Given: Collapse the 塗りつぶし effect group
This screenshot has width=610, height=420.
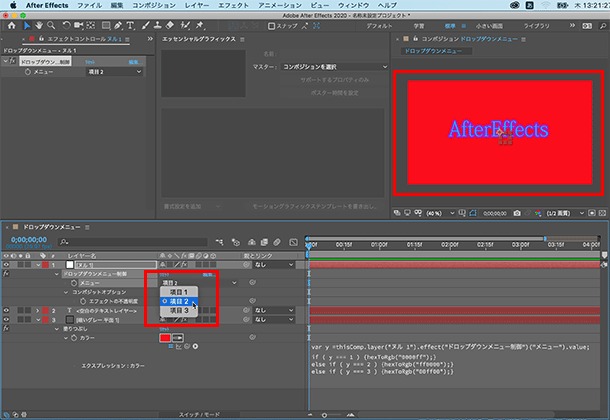Looking at the screenshot, I should point(57,329).
